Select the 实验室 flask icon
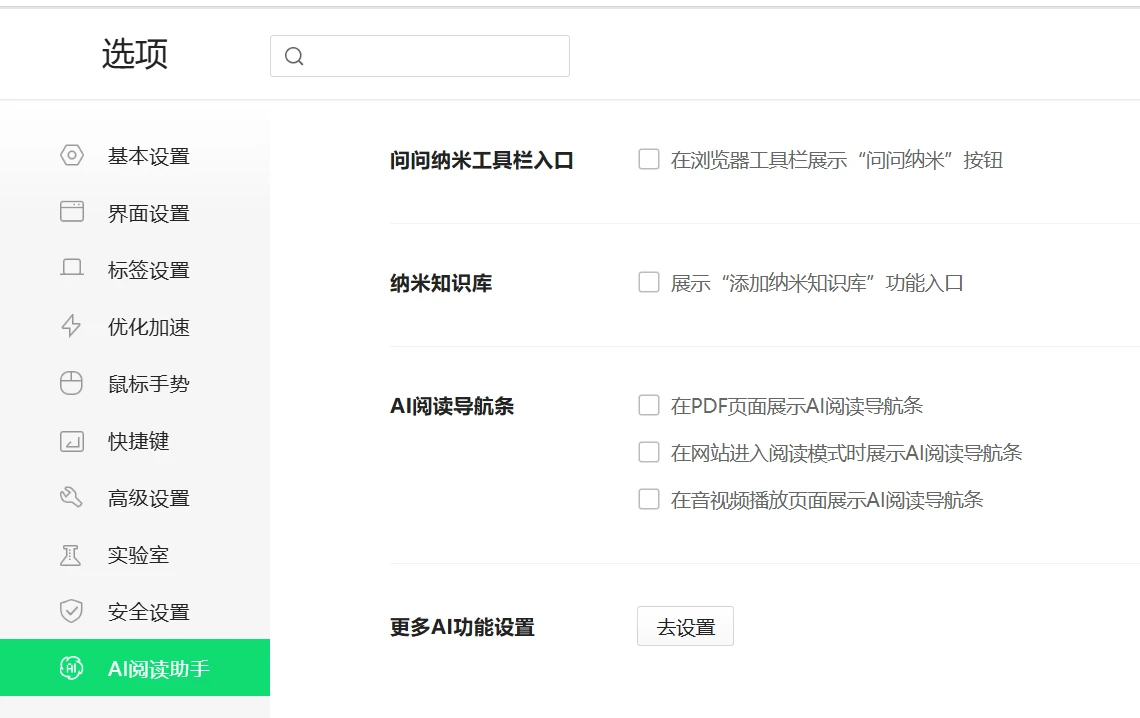 pos(70,555)
